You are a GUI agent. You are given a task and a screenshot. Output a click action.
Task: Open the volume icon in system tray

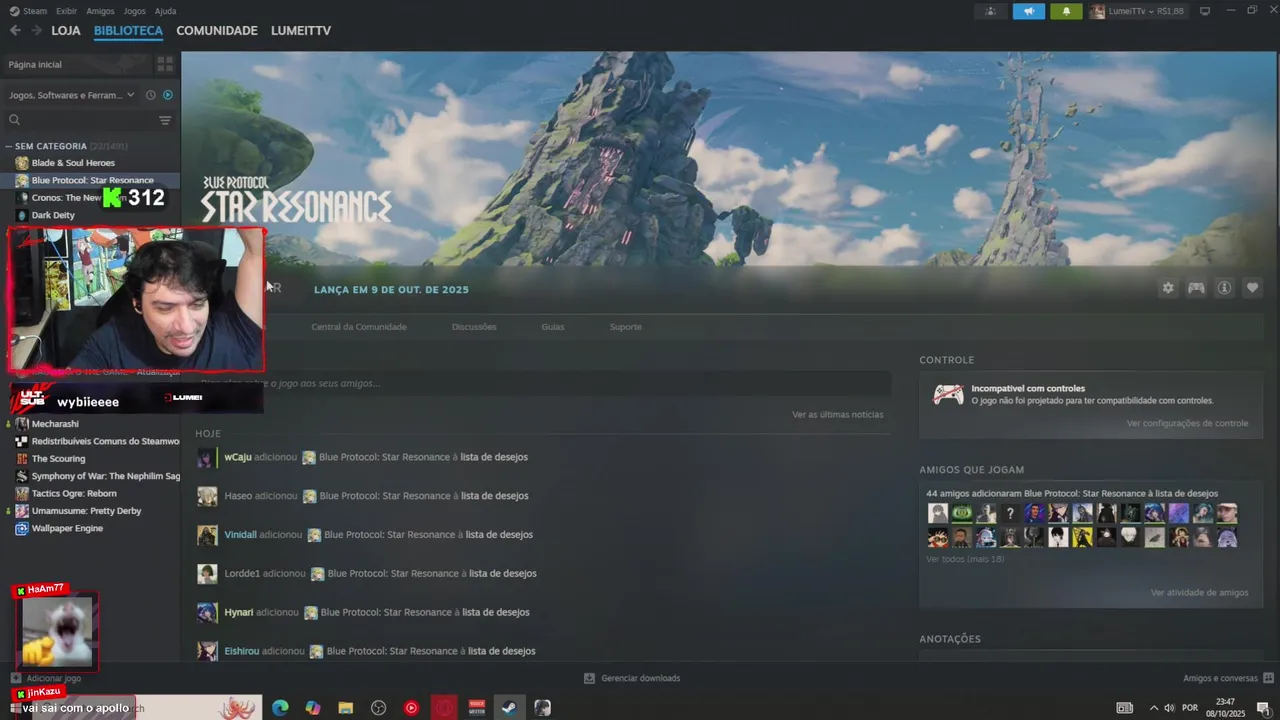pyautogui.click(x=1169, y=708)
